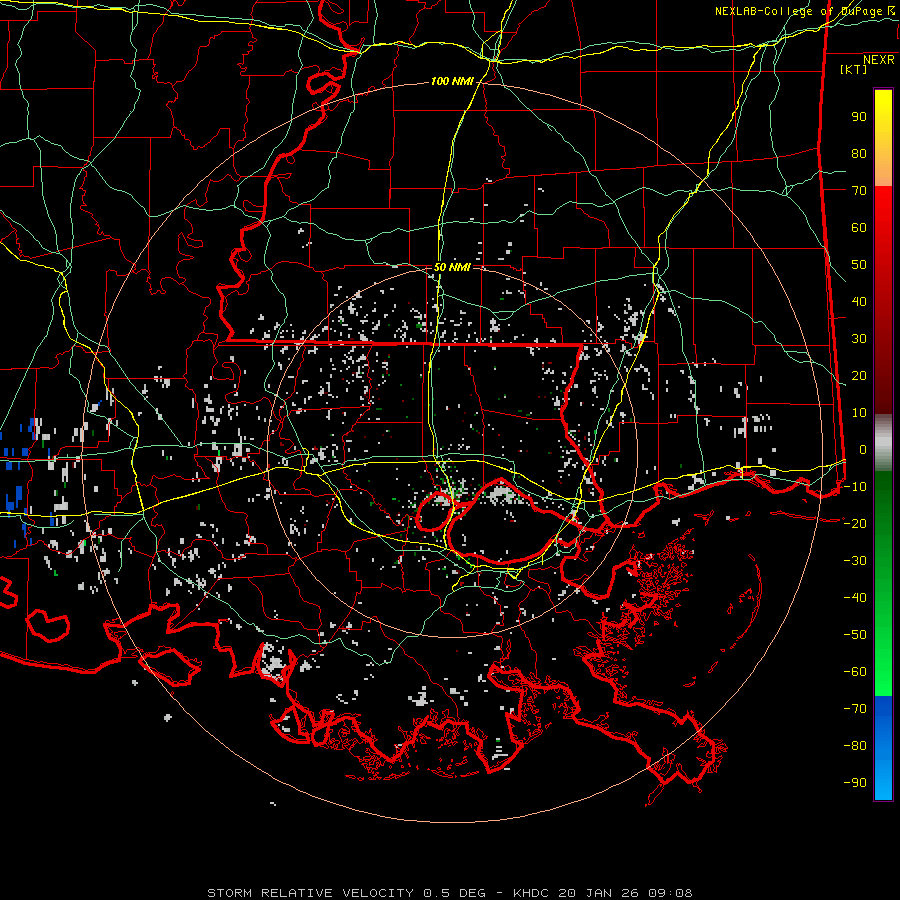Select the -40 value on the velocity scale
900x900 pixels.
[855, 598]
